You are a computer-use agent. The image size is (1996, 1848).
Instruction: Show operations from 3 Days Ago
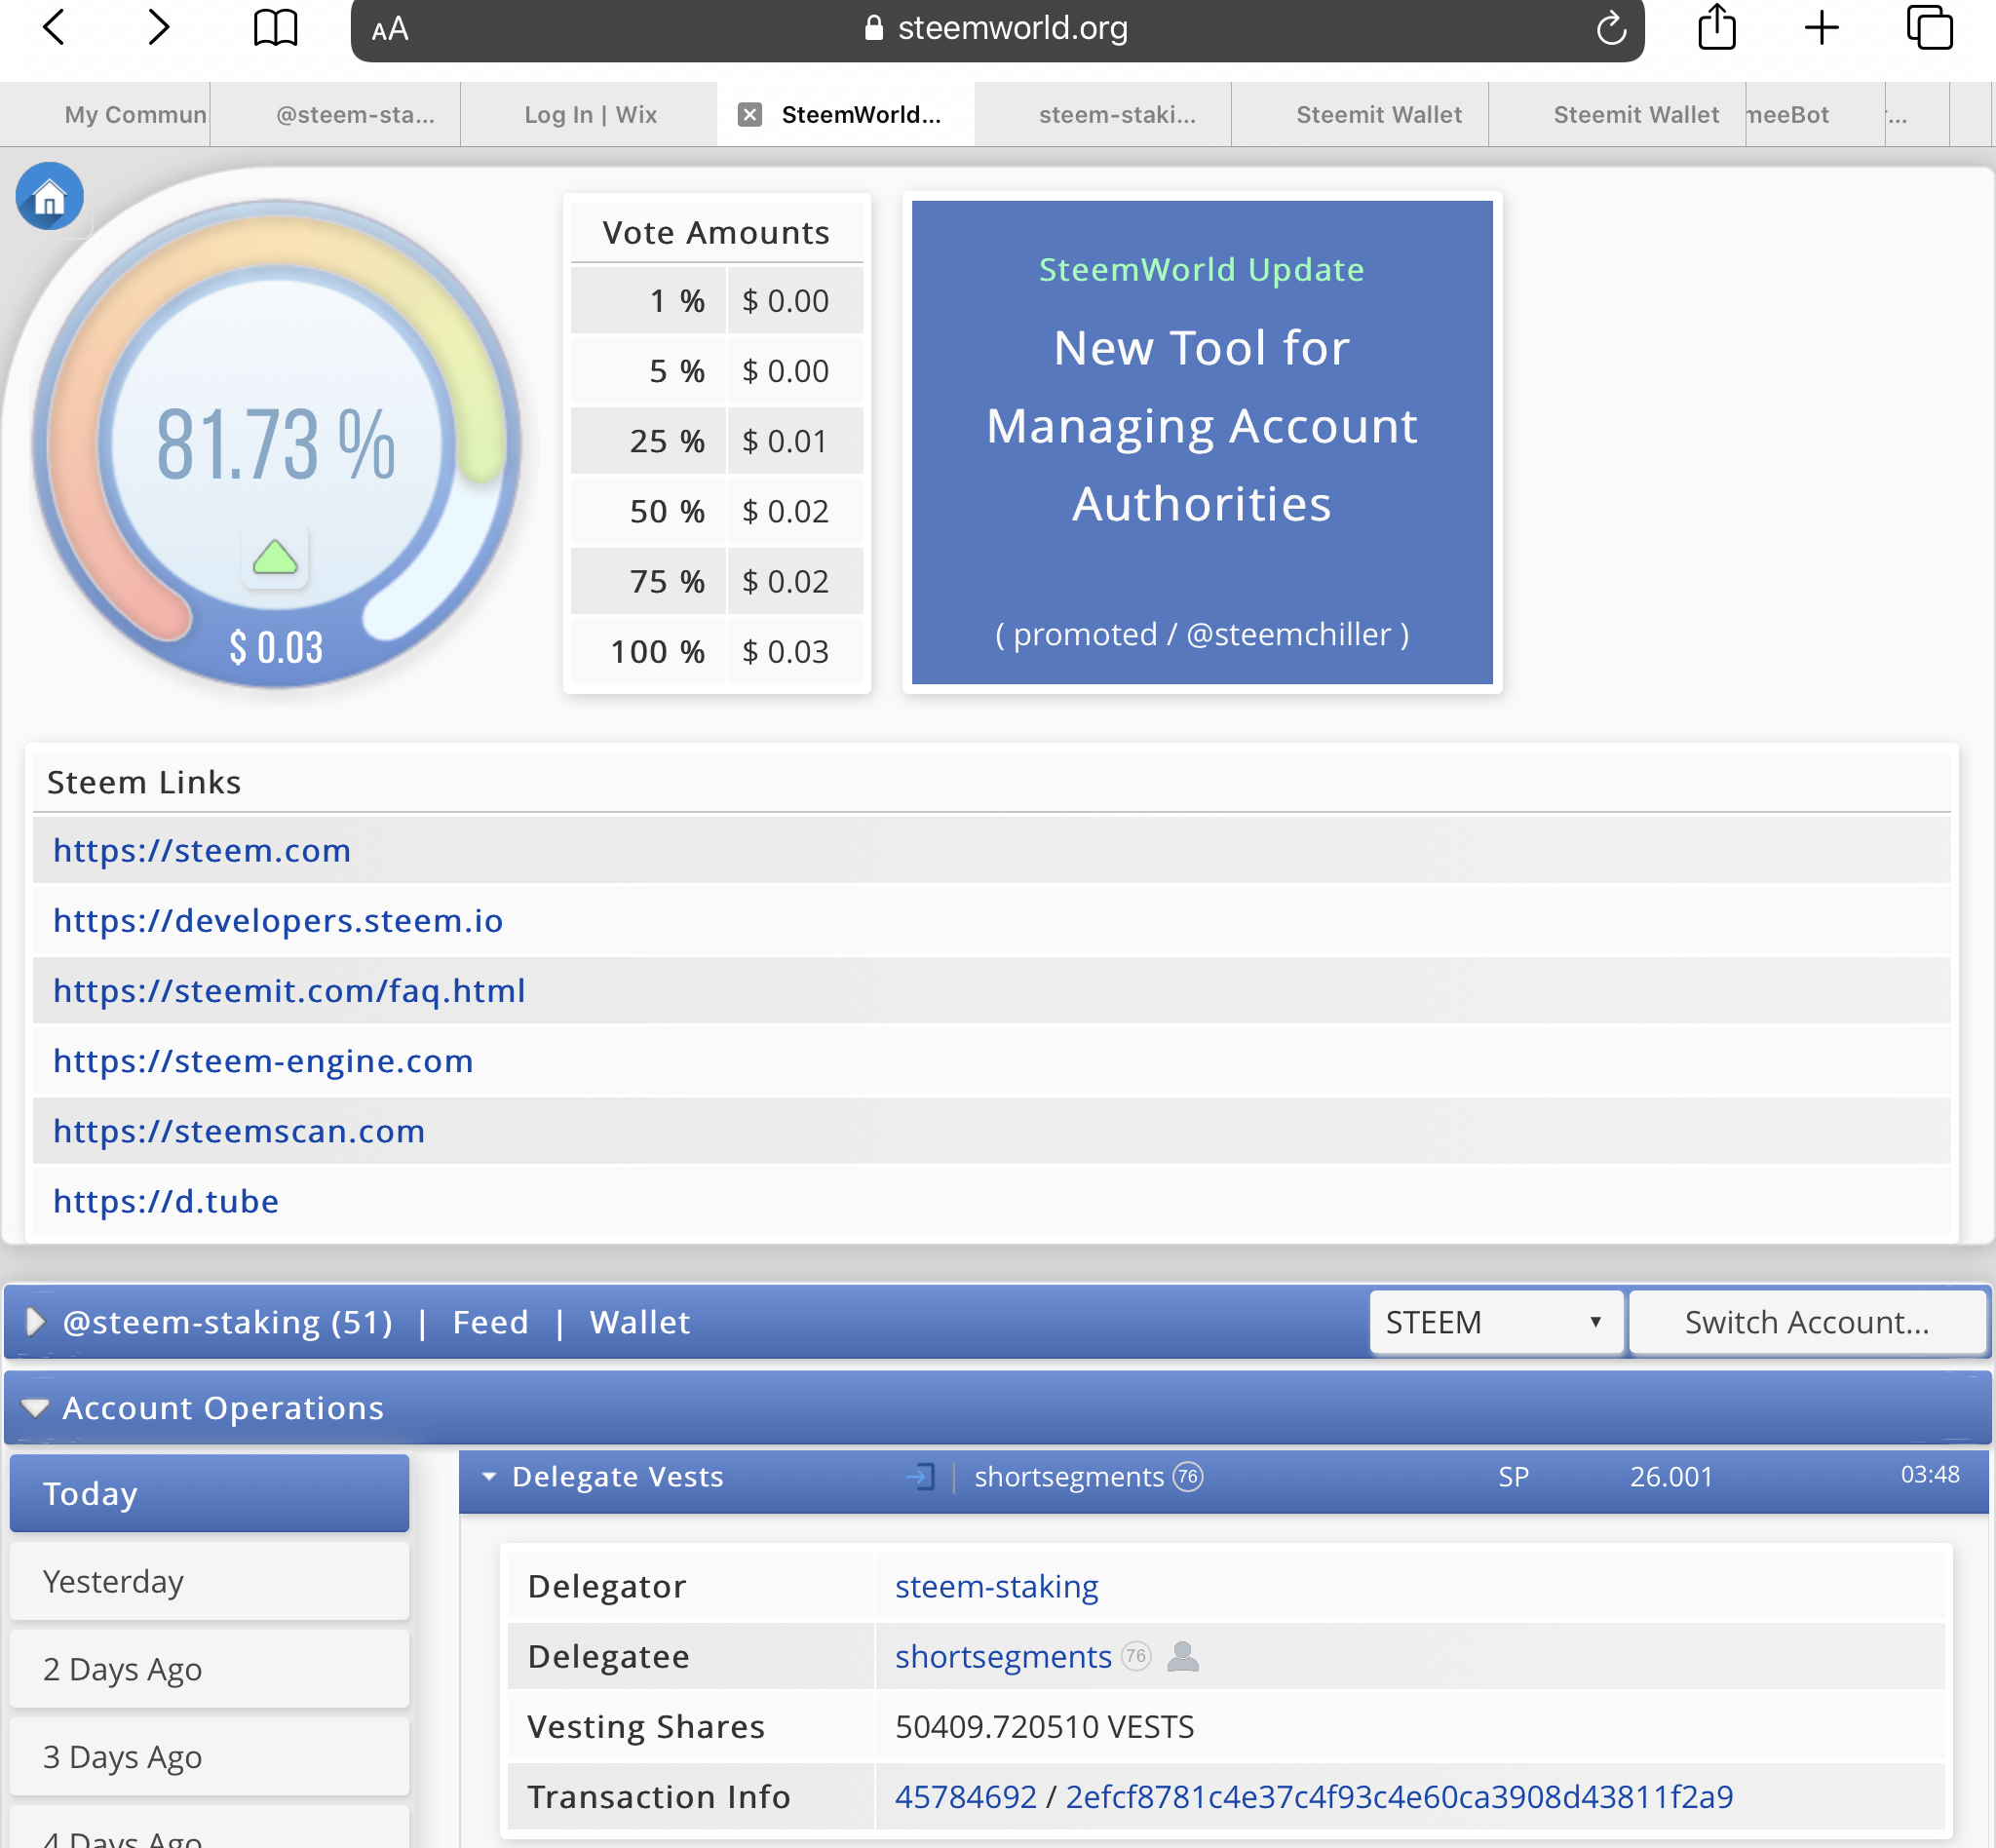[x=209, y=1757]
